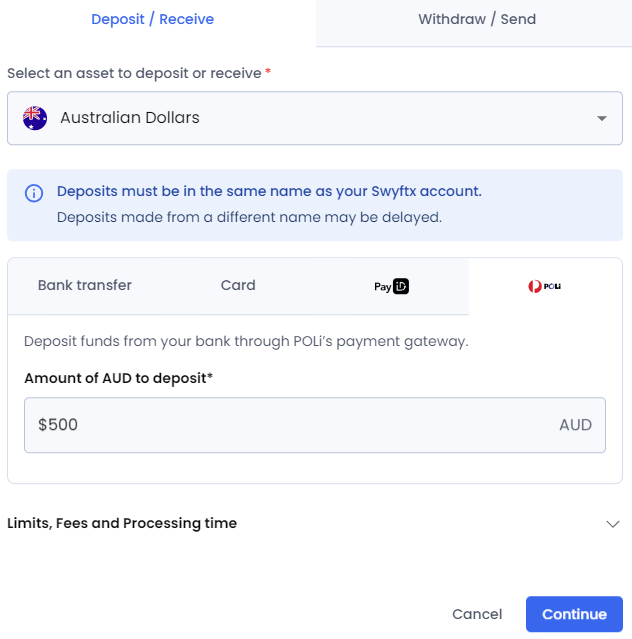Click the Australian flag icon
Viewport: 632px width, 639px height.
[35, 118]
